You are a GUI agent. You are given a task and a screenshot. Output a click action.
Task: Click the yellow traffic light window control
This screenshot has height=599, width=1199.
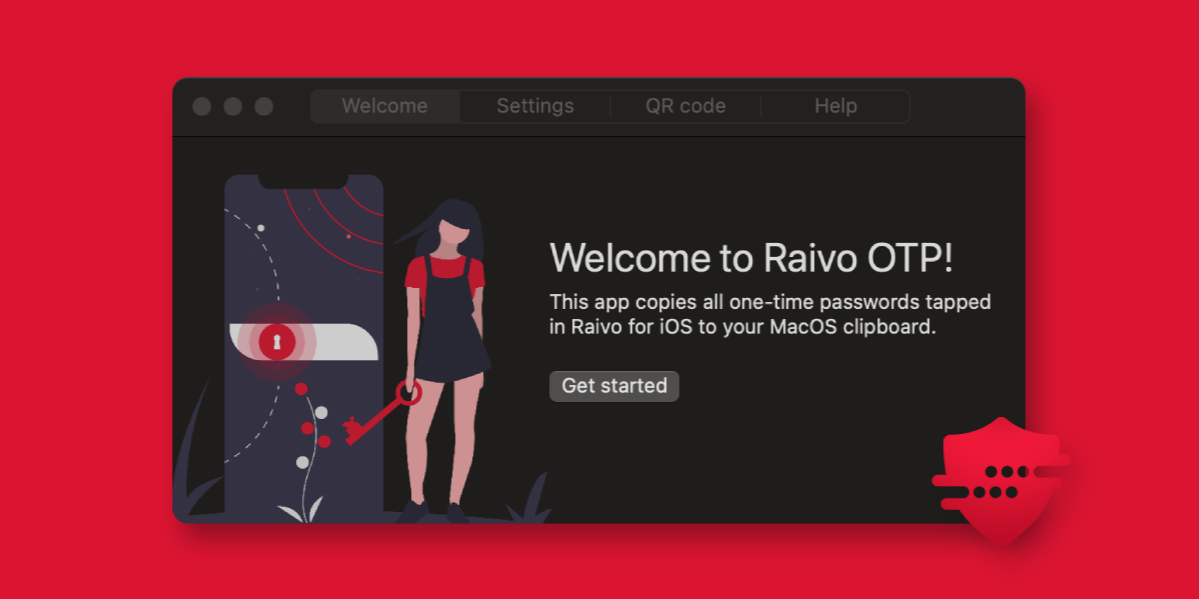[x=234, y=105]
